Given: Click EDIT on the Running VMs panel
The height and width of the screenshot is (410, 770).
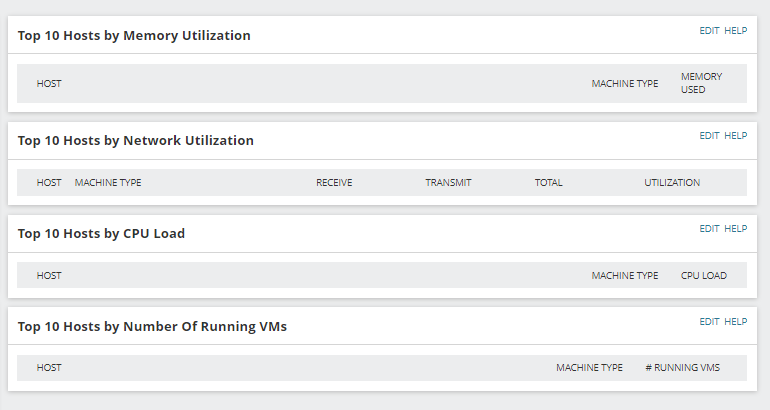Looking at the screenshot, I should pyautogui.click(x=709, y=322).
